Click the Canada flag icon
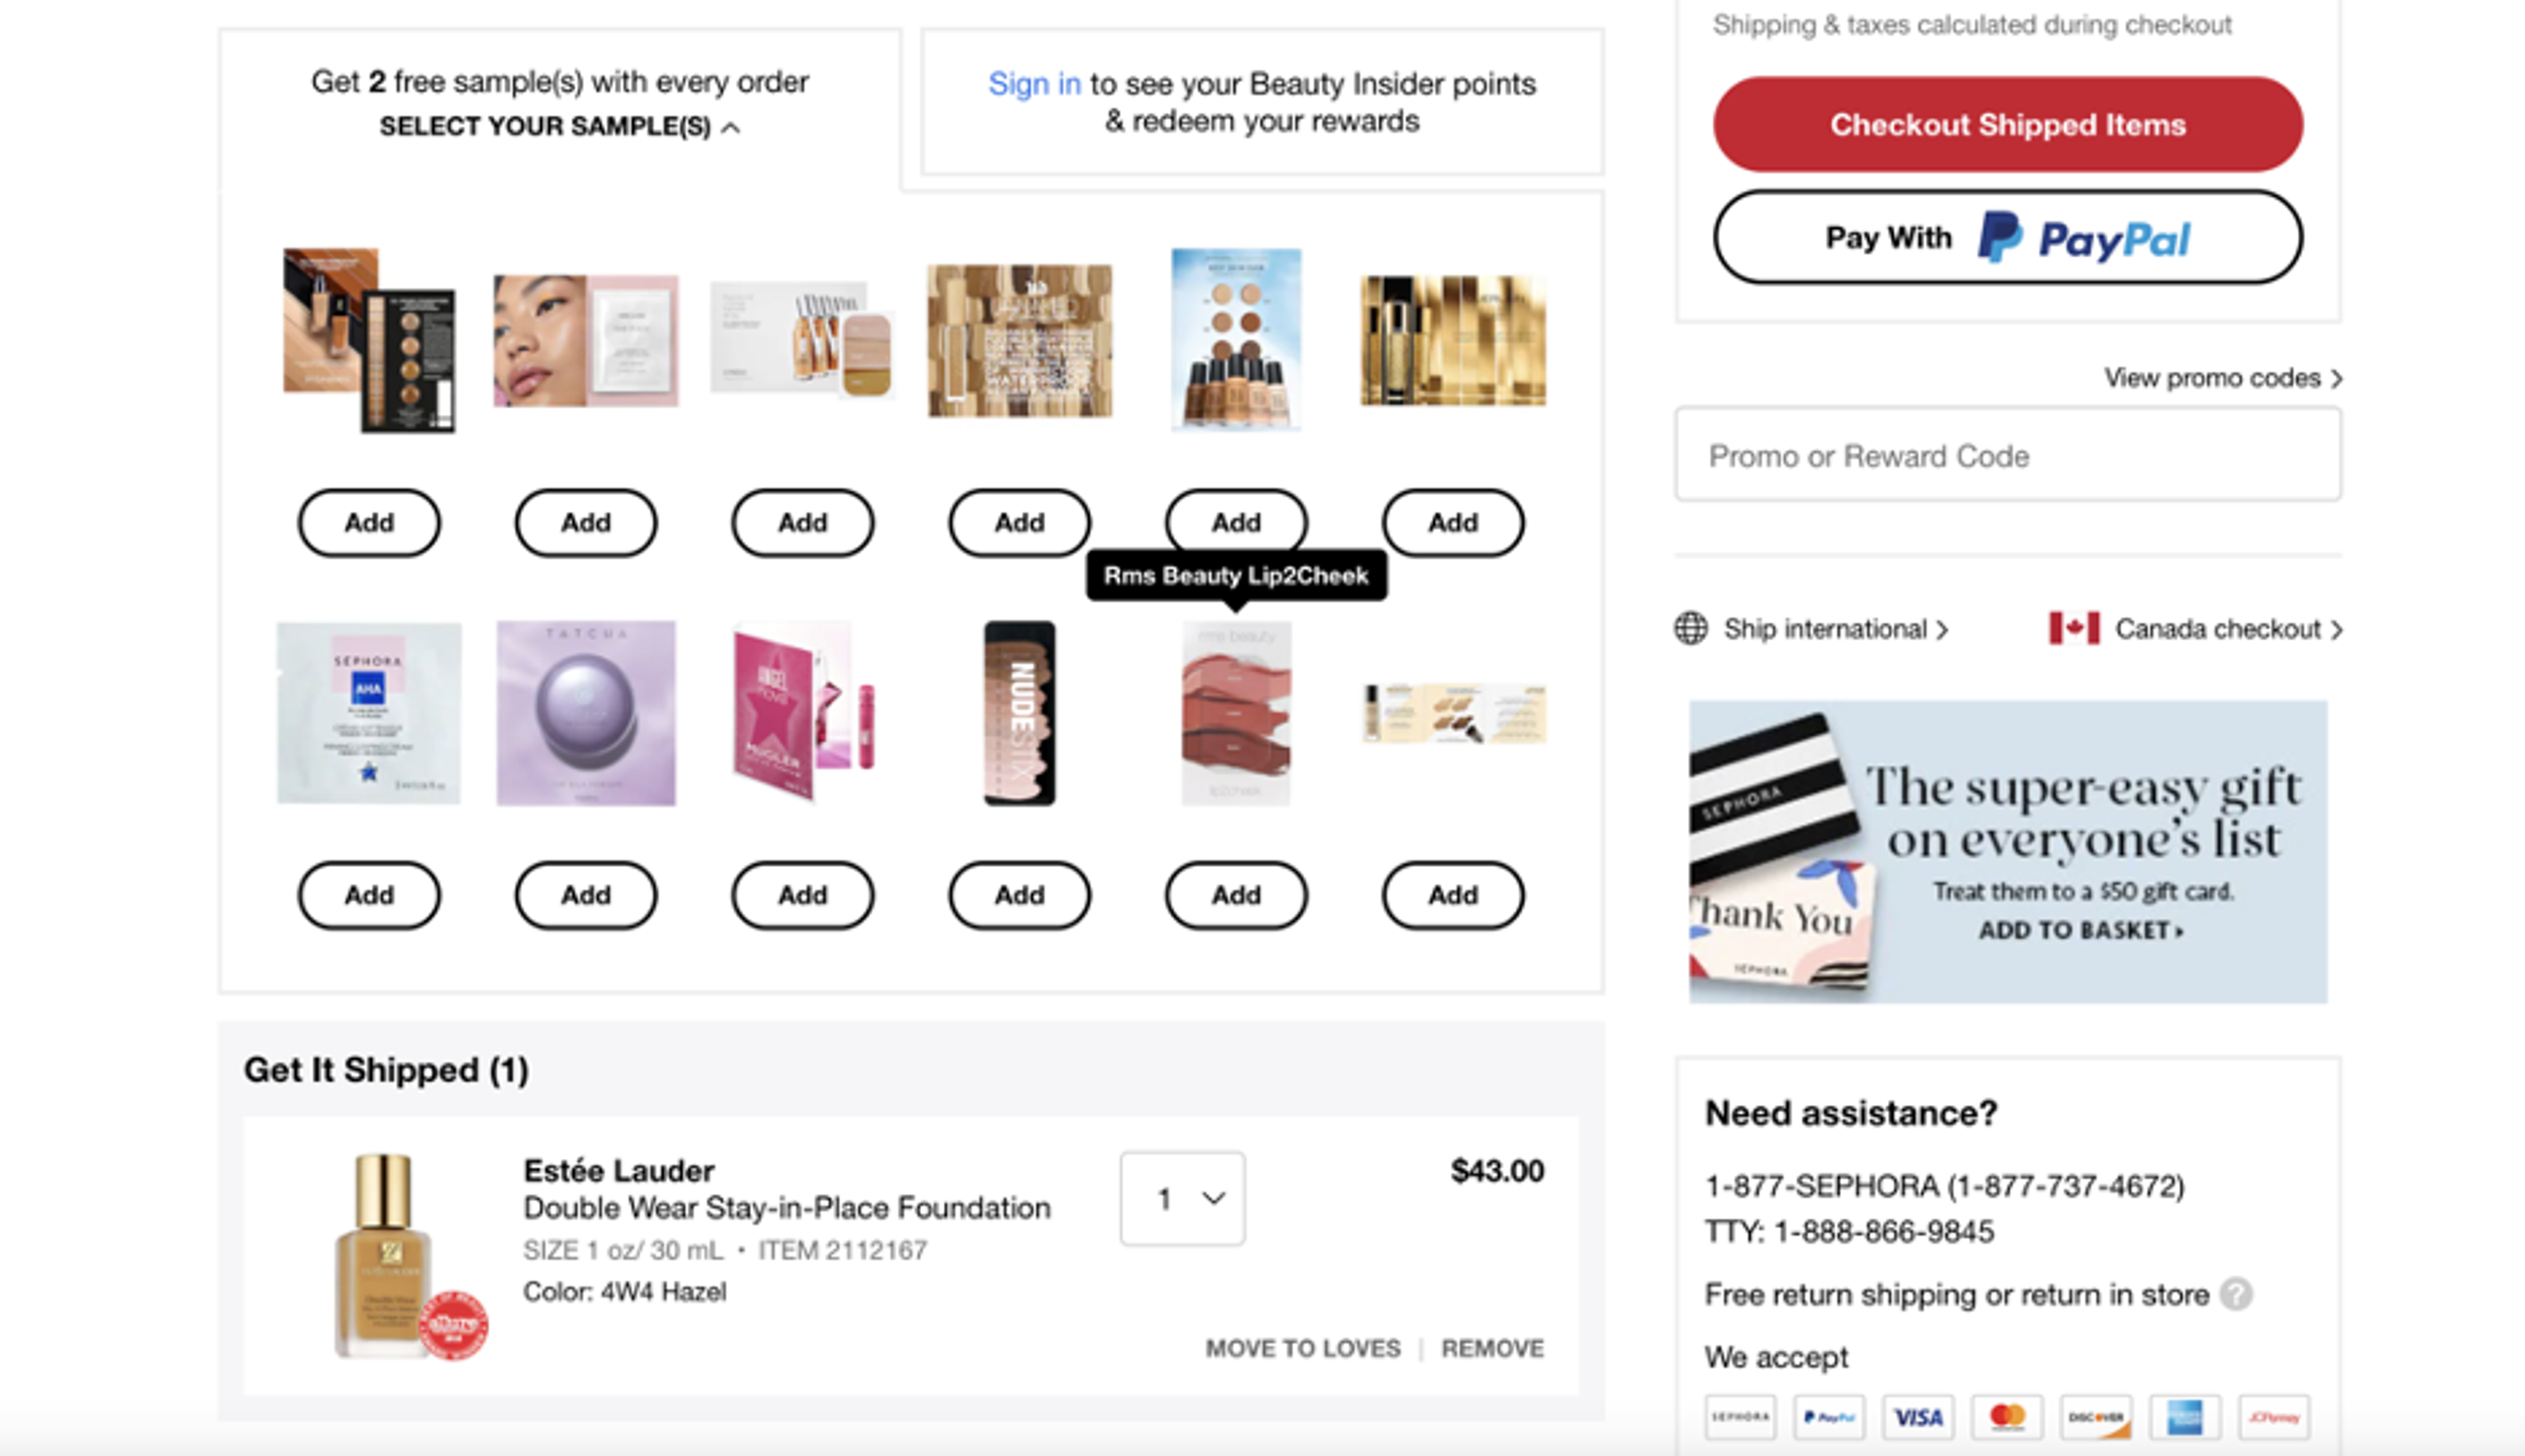 [2074, 628]
